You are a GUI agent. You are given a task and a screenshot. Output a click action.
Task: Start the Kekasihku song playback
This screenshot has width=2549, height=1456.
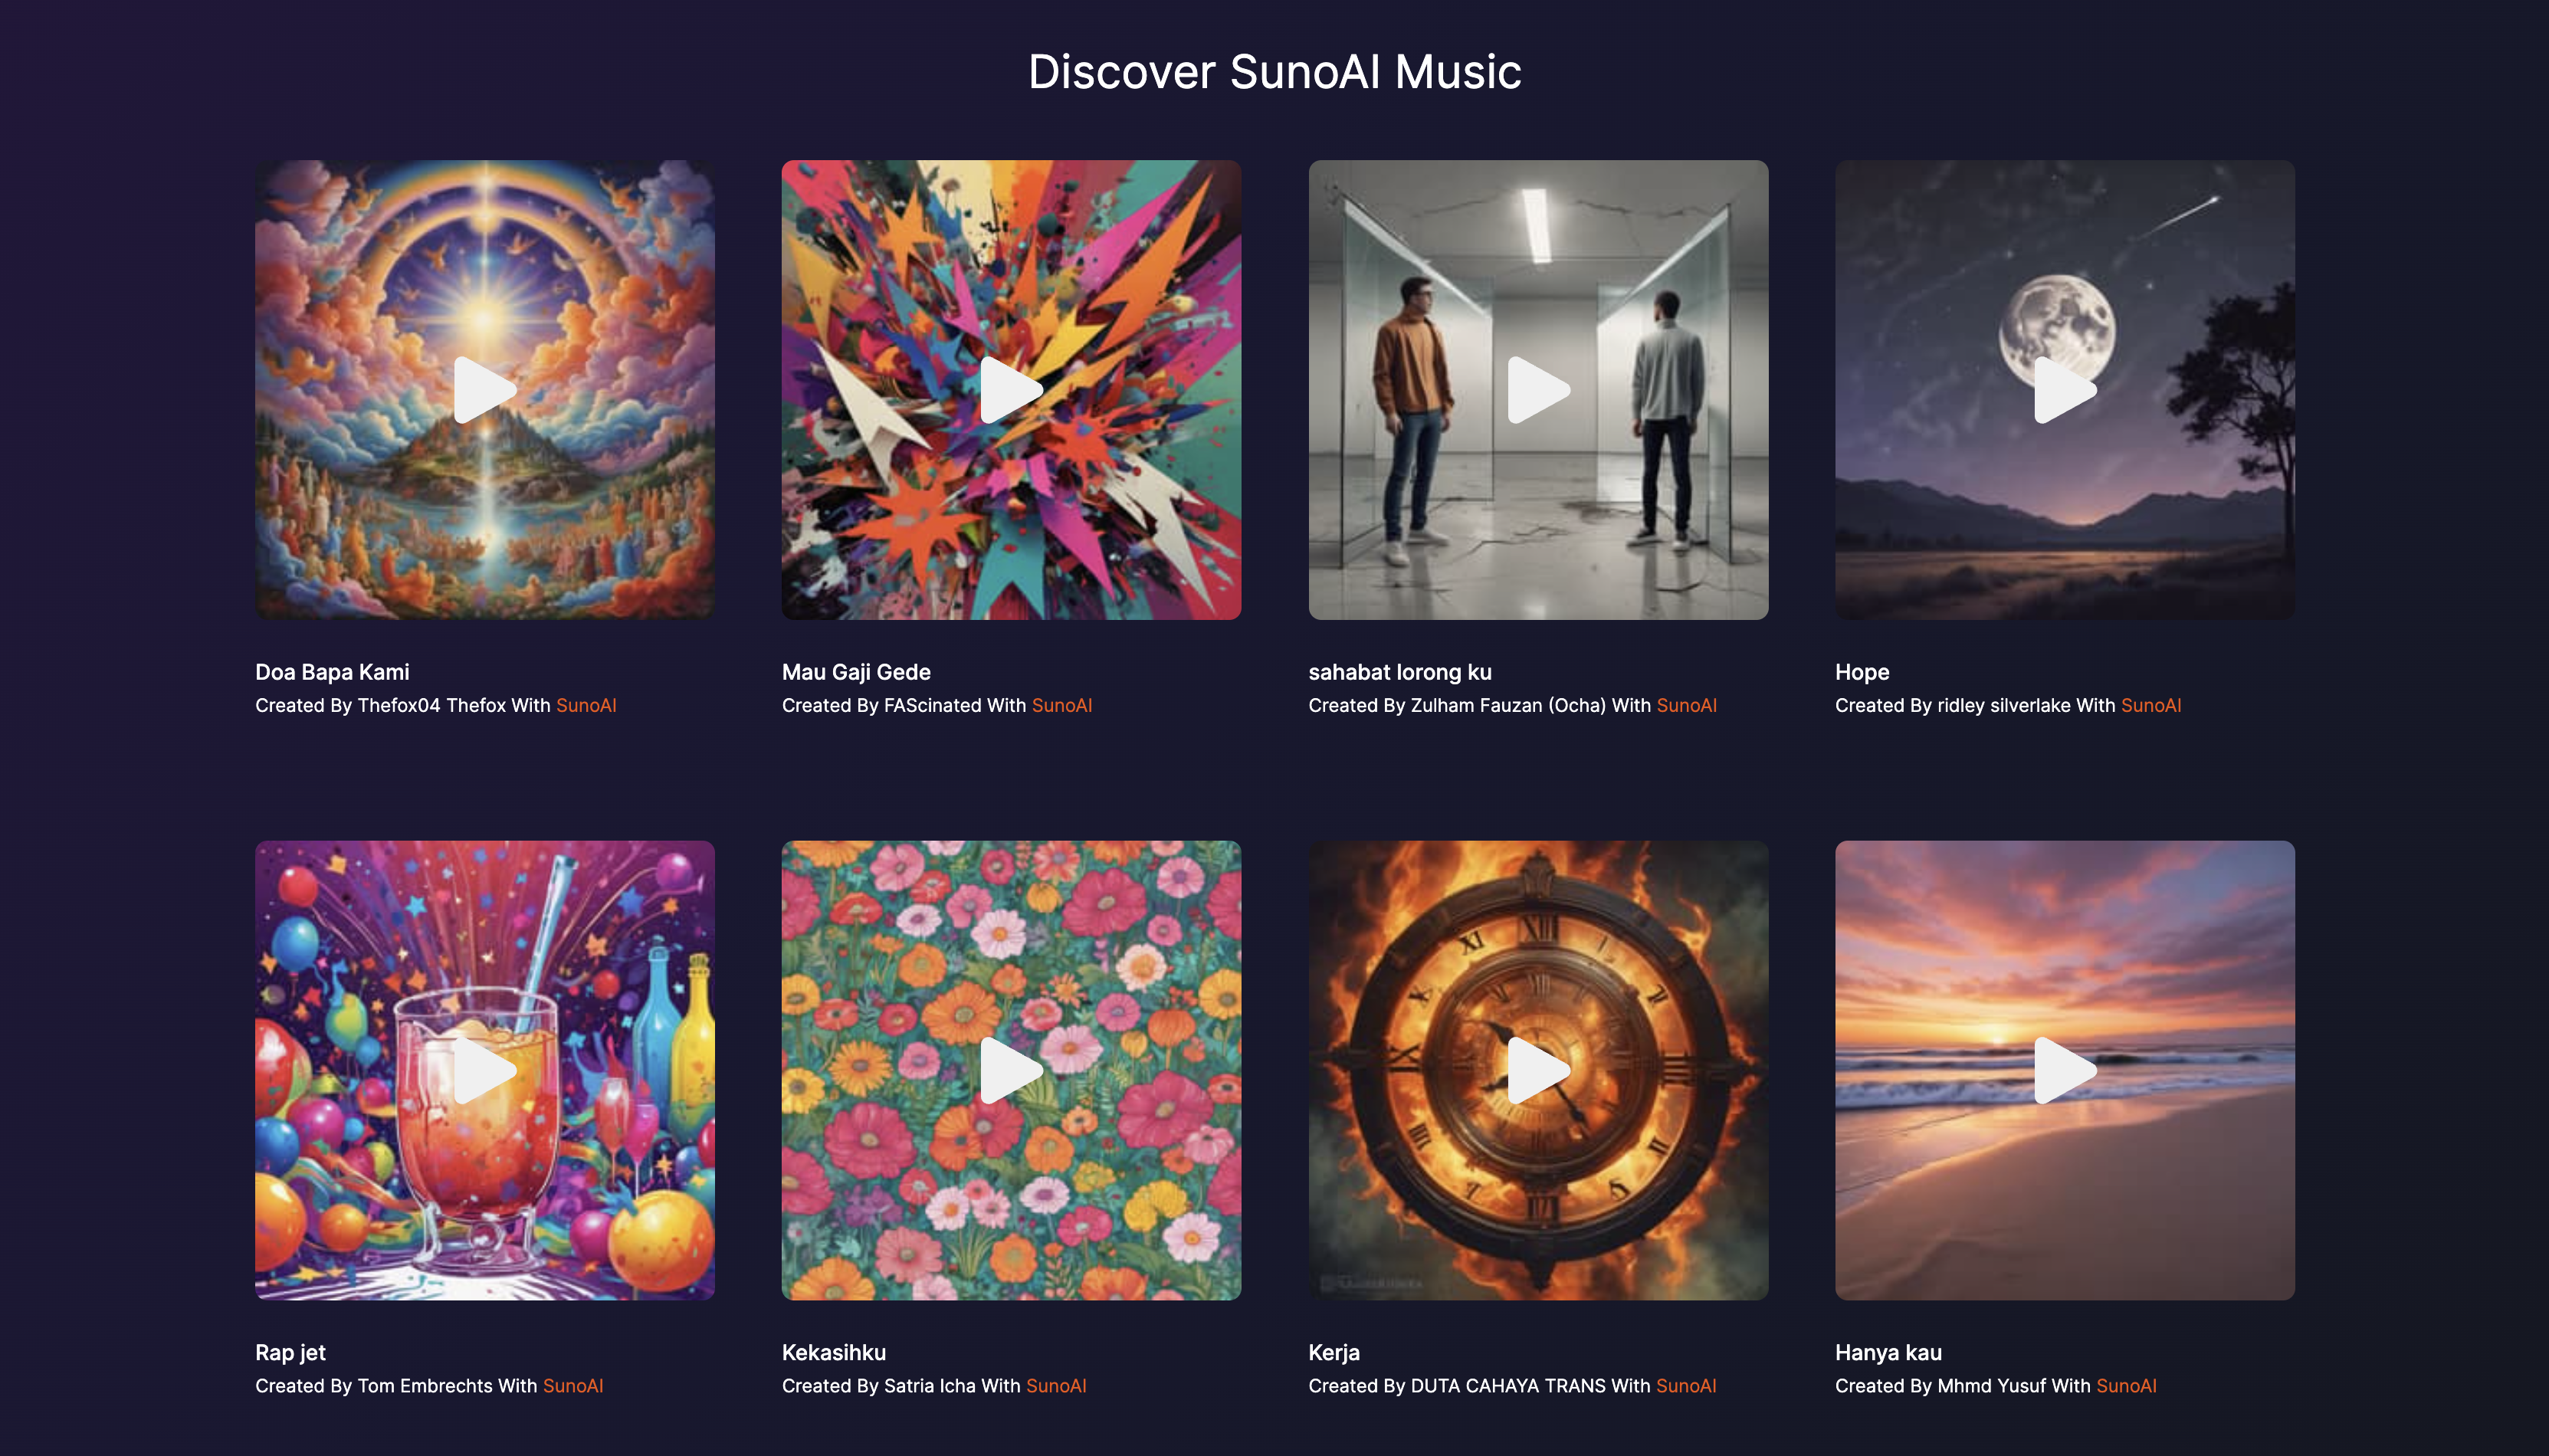1011,1070
